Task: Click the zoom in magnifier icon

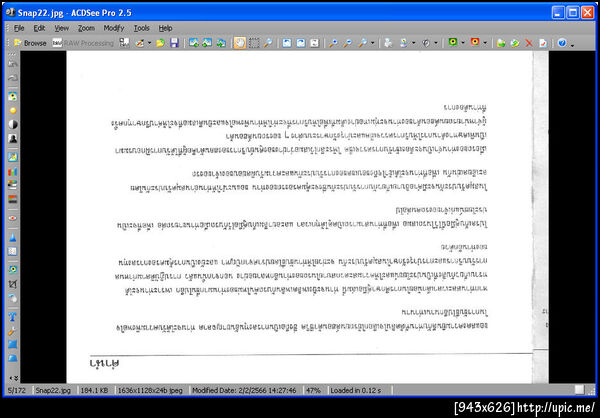Action: [333, 43]
